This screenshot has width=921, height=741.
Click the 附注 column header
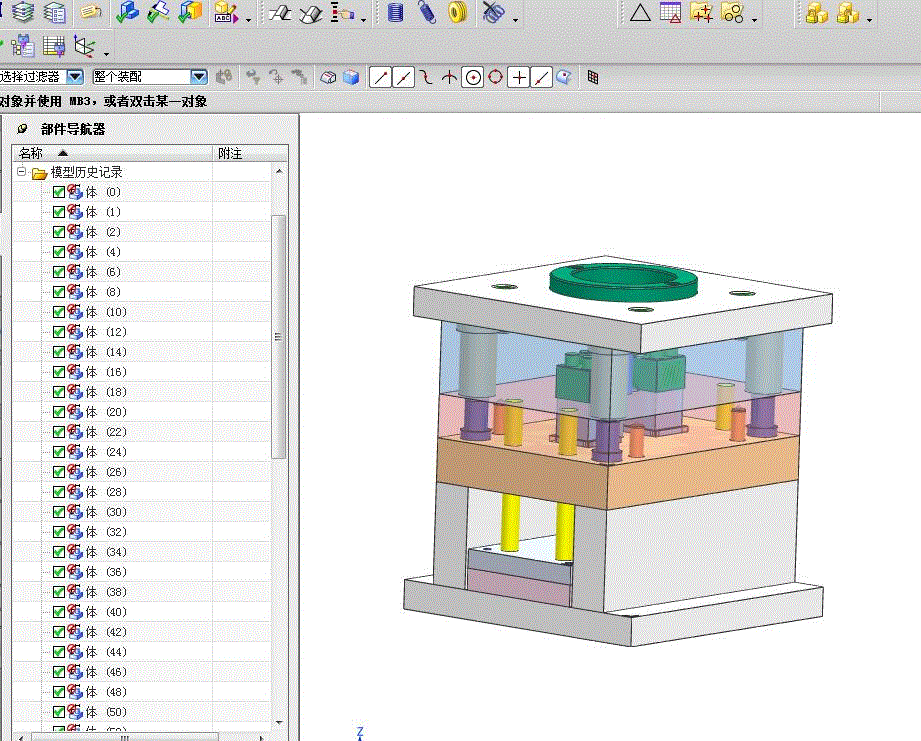click(x=230, y=153)
